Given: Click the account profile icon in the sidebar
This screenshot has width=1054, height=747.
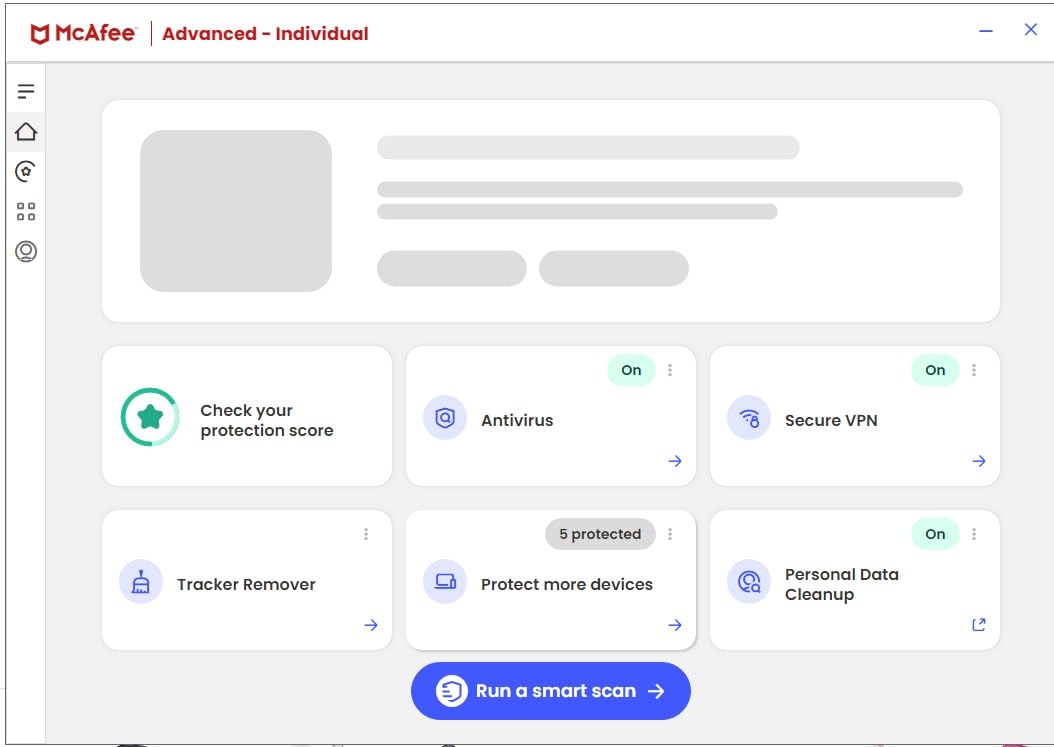Looking at the screenshot, I should point(25,251).
